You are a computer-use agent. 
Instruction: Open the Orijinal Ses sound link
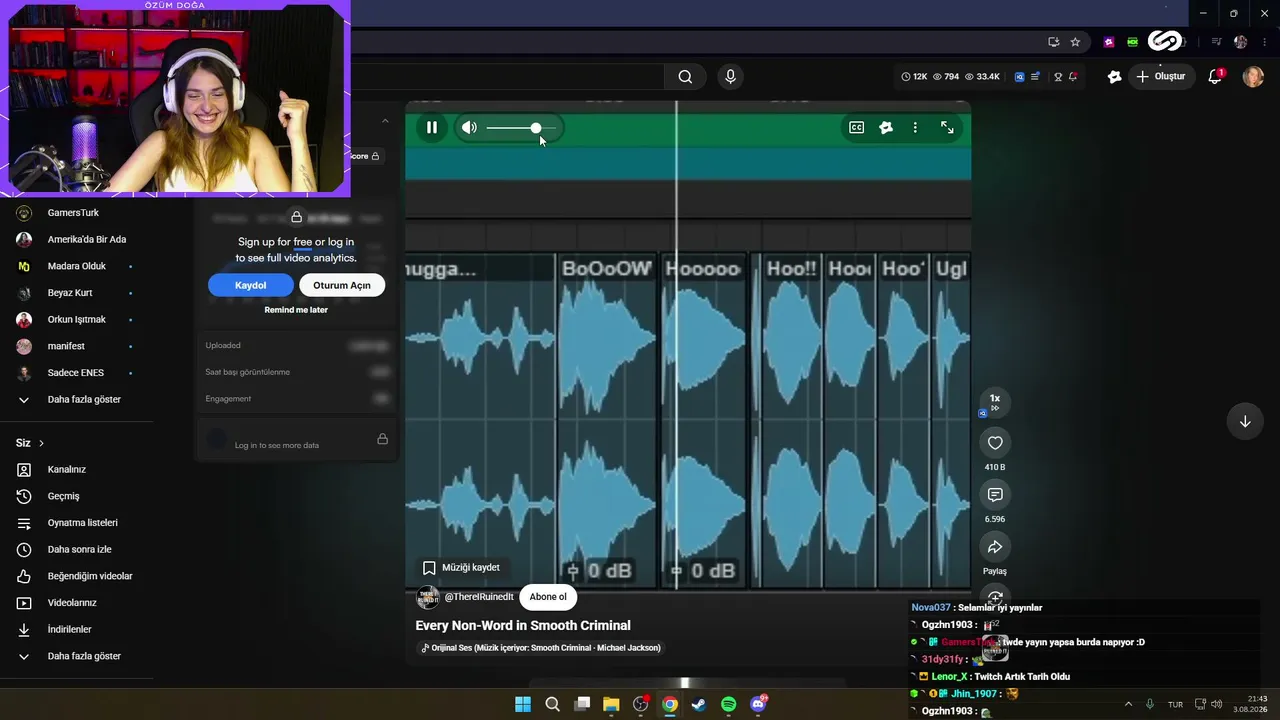[541, 648]
